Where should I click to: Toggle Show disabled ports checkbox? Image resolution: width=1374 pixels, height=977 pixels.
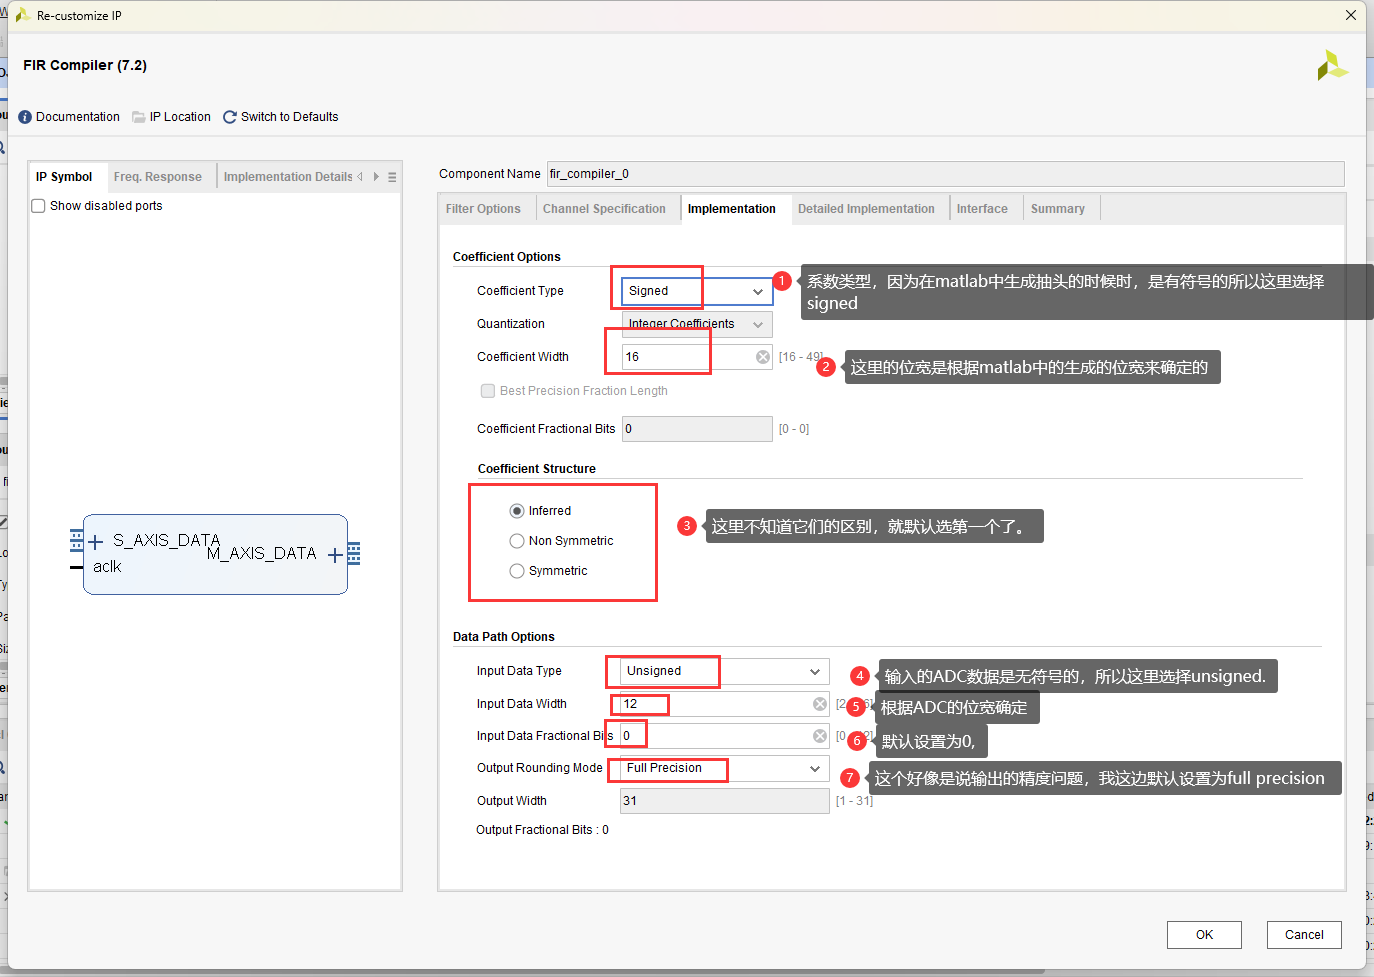39,206
